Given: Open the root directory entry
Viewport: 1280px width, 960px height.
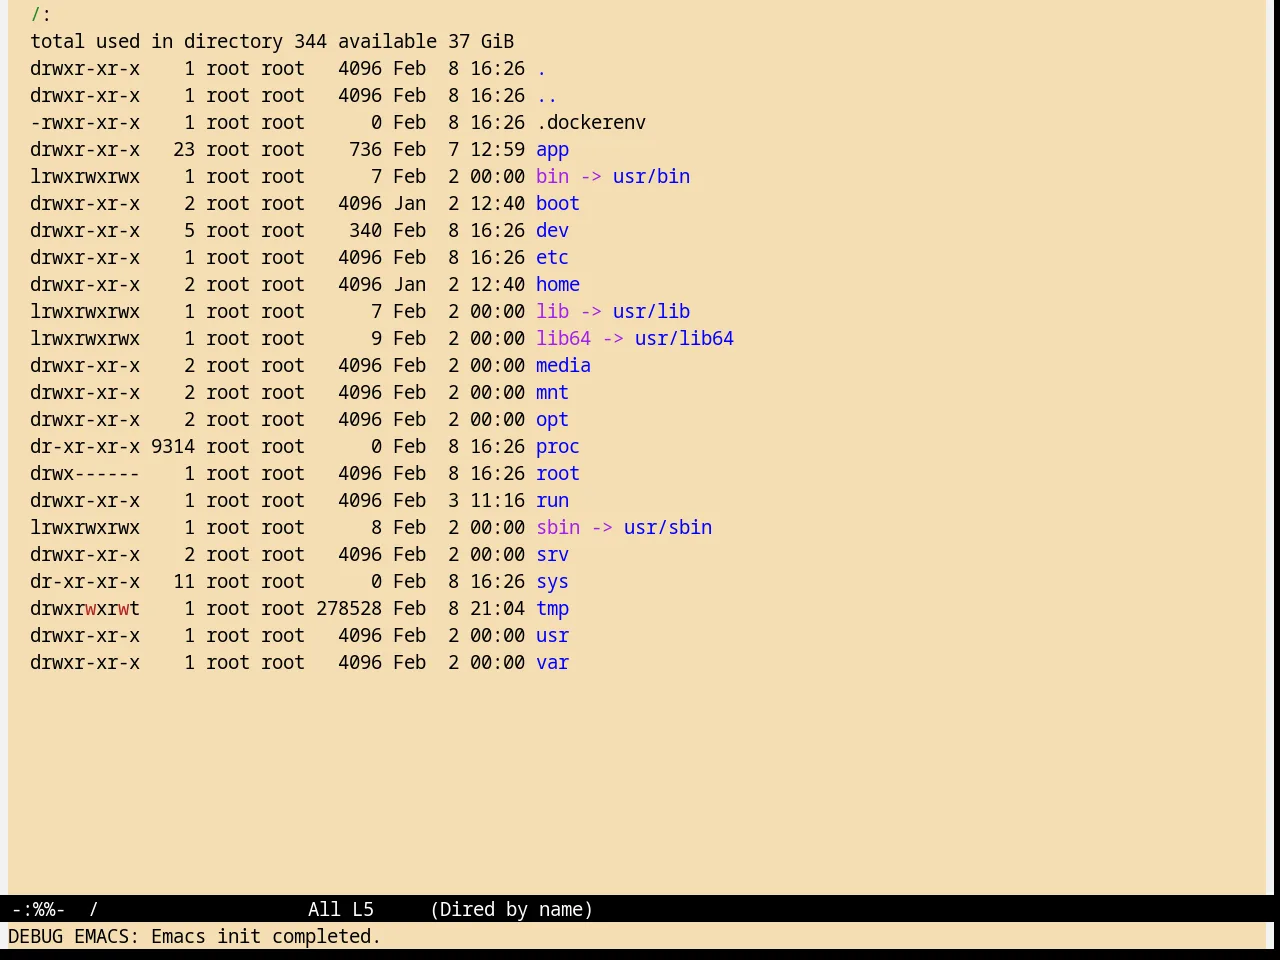Looking at the screenshot, I should click(x=558, y=474).
